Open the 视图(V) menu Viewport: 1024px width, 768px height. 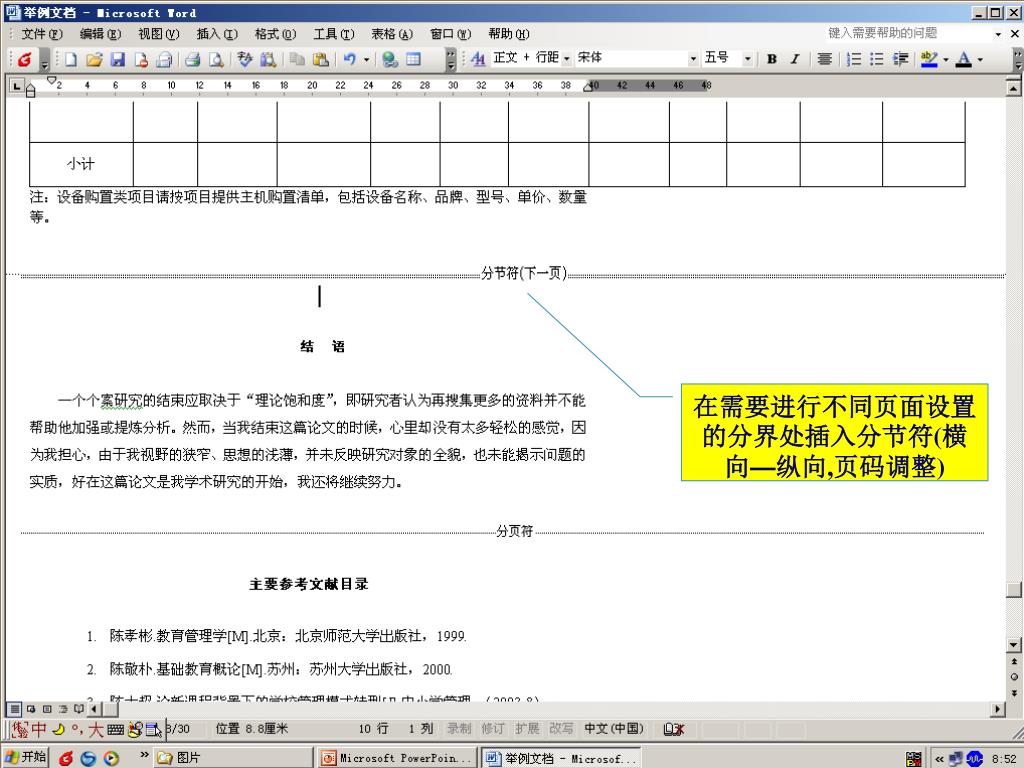click(159, 34)
